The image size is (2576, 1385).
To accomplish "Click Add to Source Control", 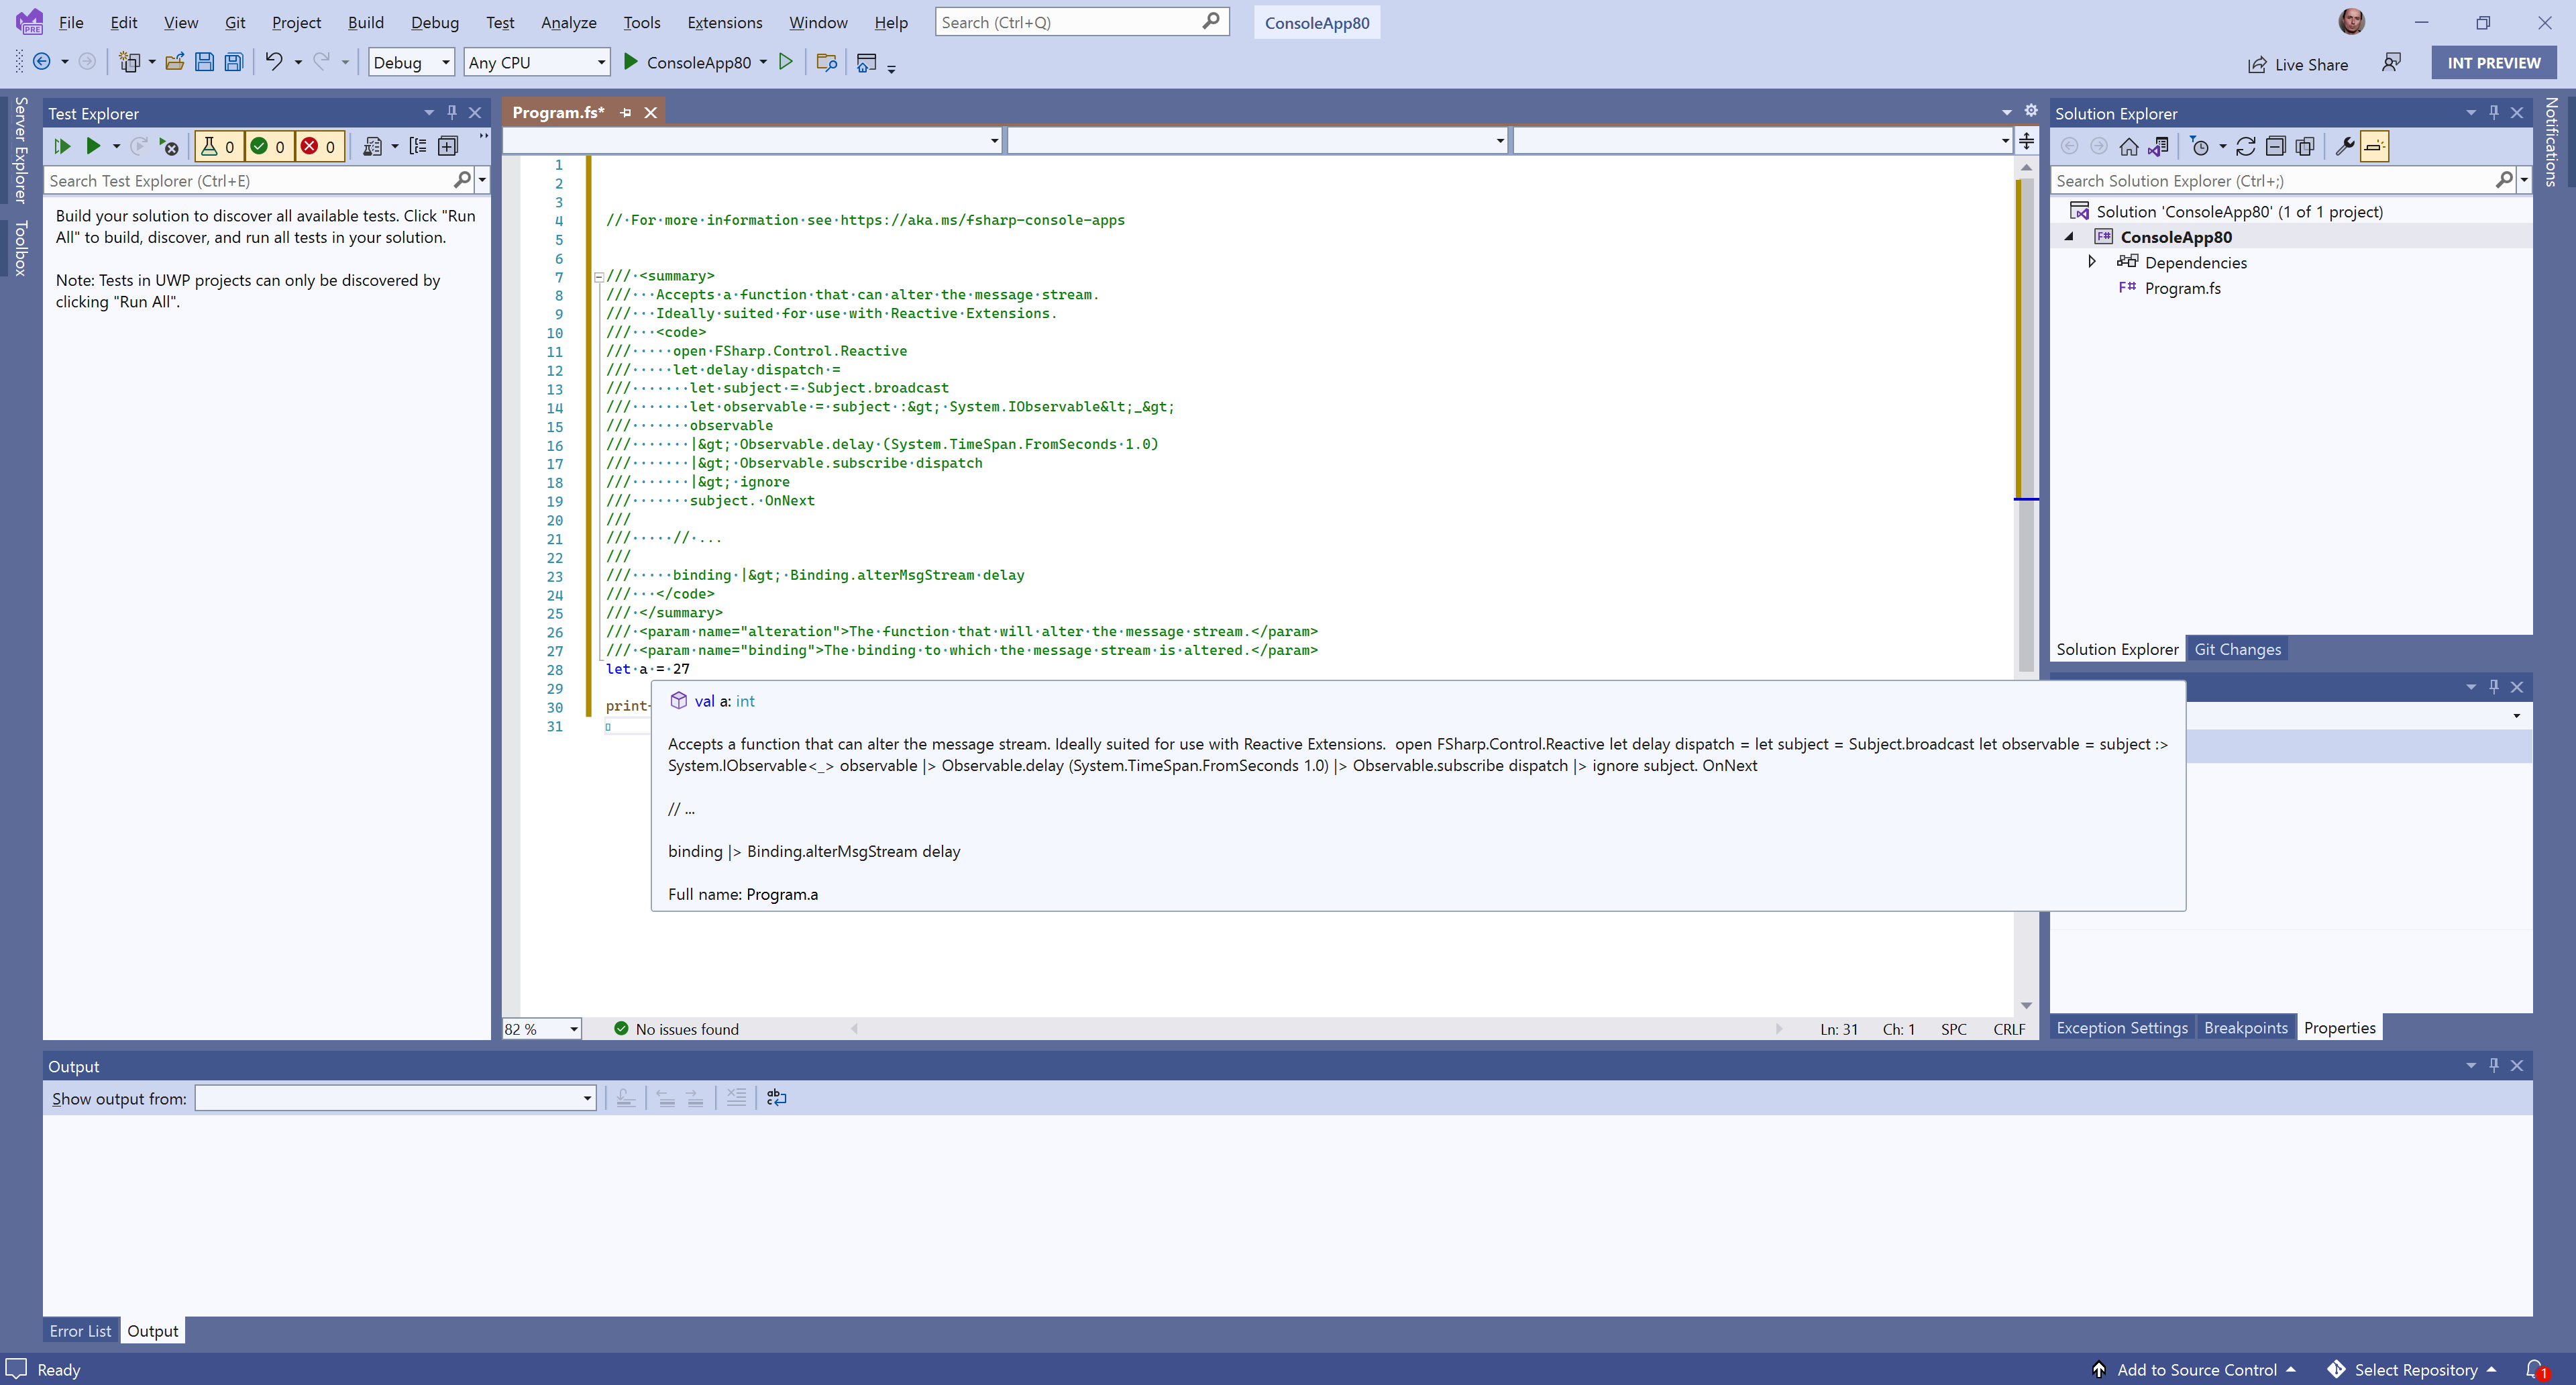I will (x=2195, y=1370).
